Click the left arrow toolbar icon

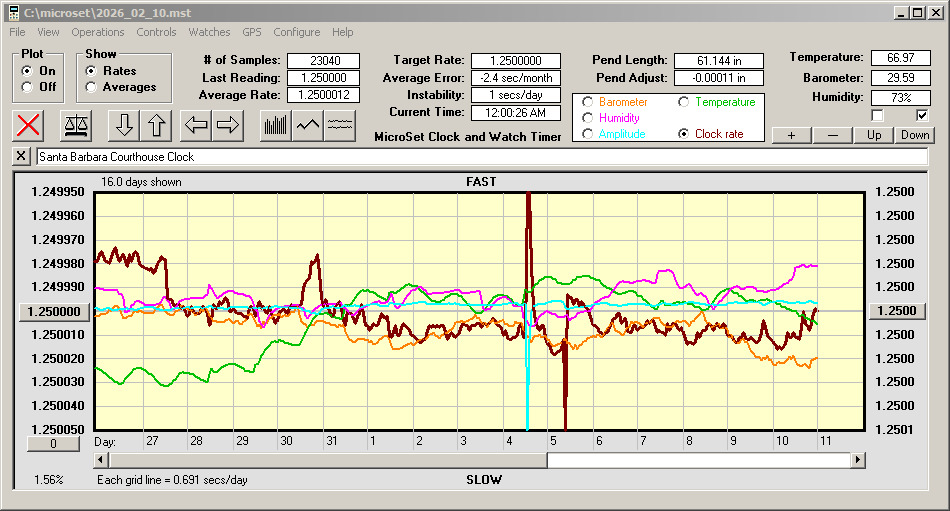tap(196, 125)
